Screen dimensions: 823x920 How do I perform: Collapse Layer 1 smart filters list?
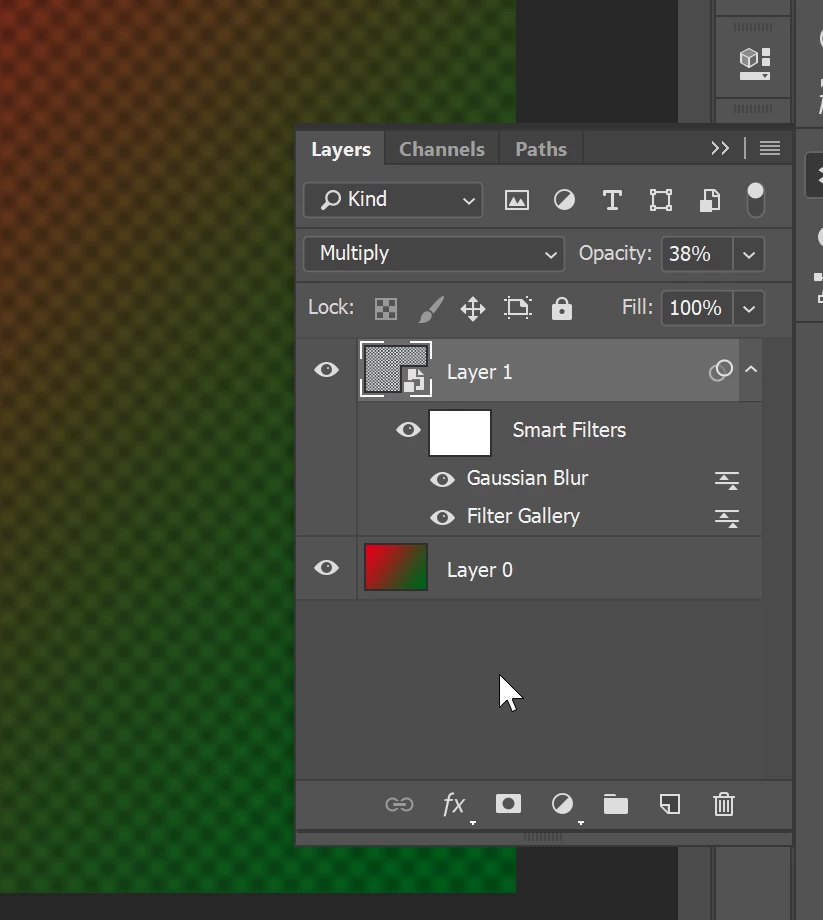751,370
